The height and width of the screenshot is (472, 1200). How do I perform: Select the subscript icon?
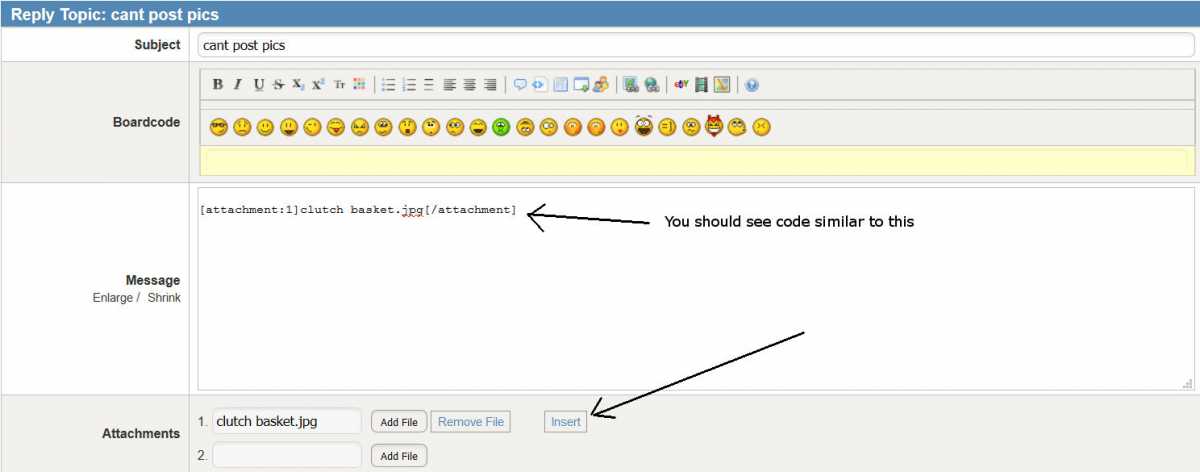tap(298, 85)
